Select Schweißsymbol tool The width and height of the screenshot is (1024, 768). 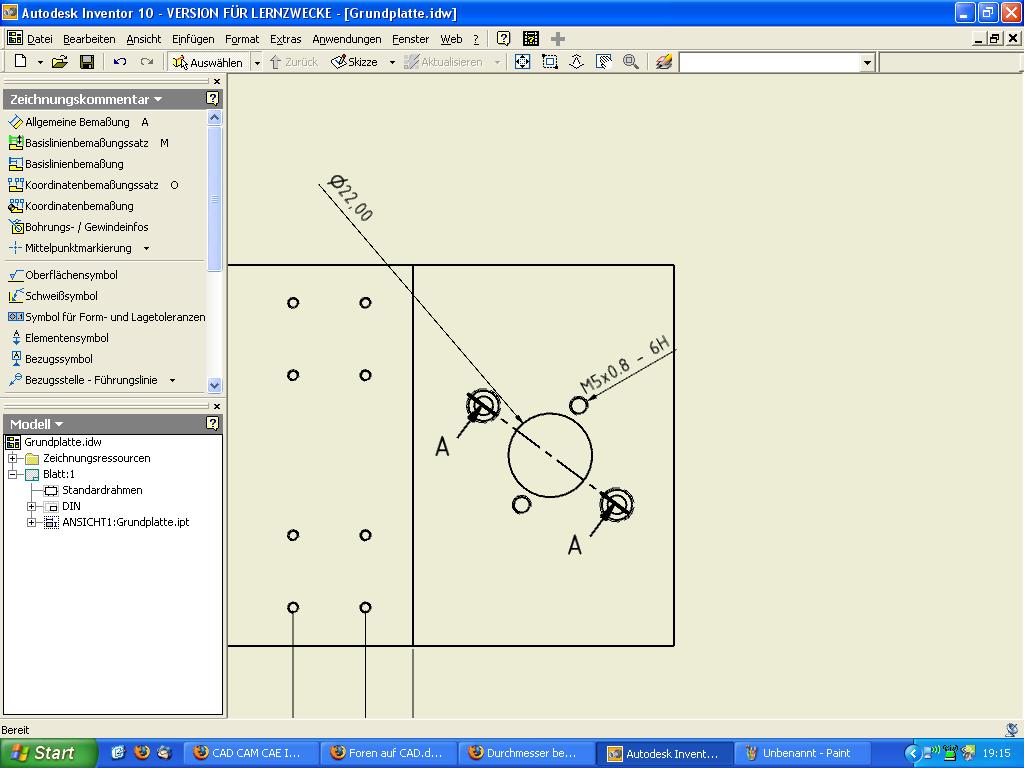pos(53,296)
